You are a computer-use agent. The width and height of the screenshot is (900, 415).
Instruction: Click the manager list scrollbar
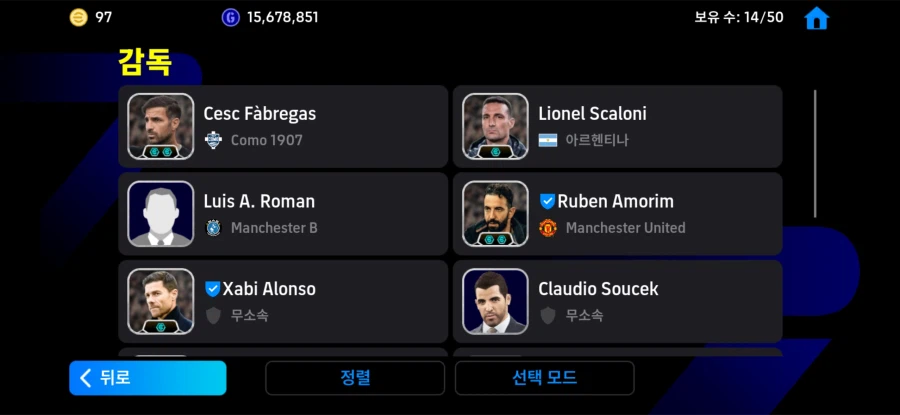click(814, 154)
